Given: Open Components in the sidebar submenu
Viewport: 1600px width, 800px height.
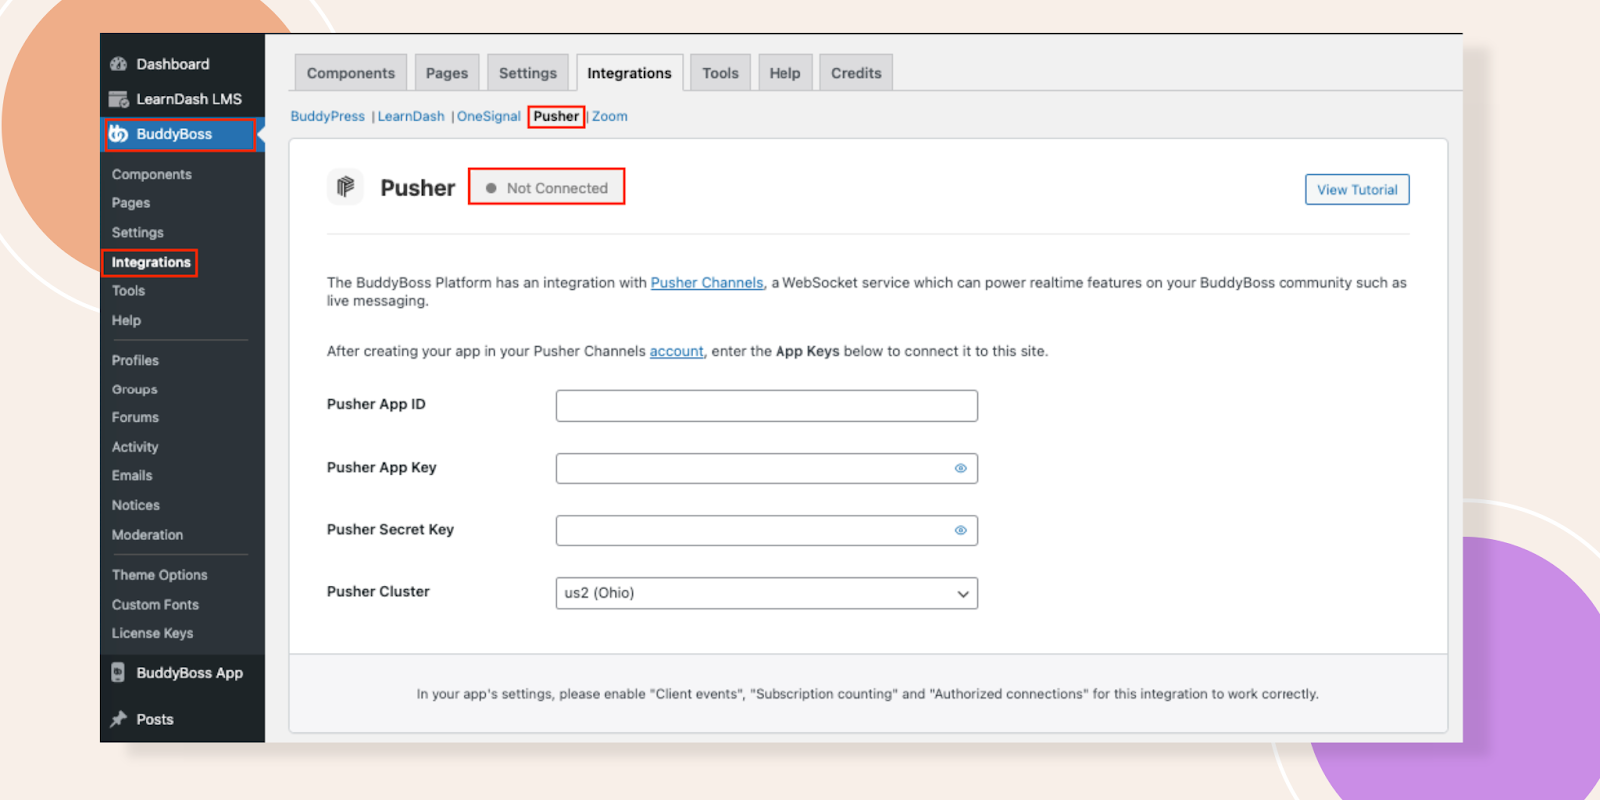Looking at the screenshot, I should pyautogui.click(x=152, y=174).
